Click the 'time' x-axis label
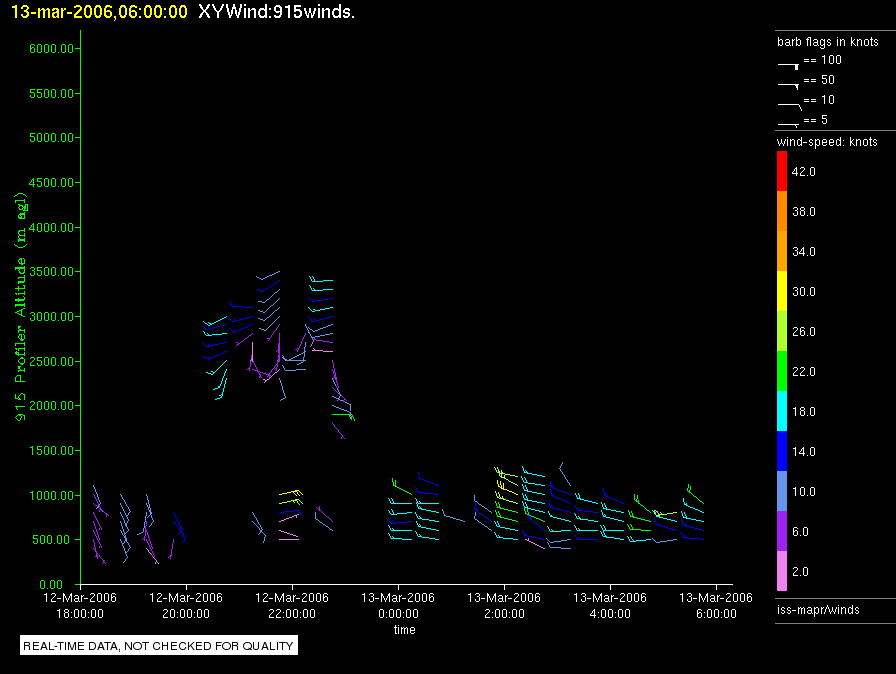Viewport: 896px width, 674px height. point(405,629)
